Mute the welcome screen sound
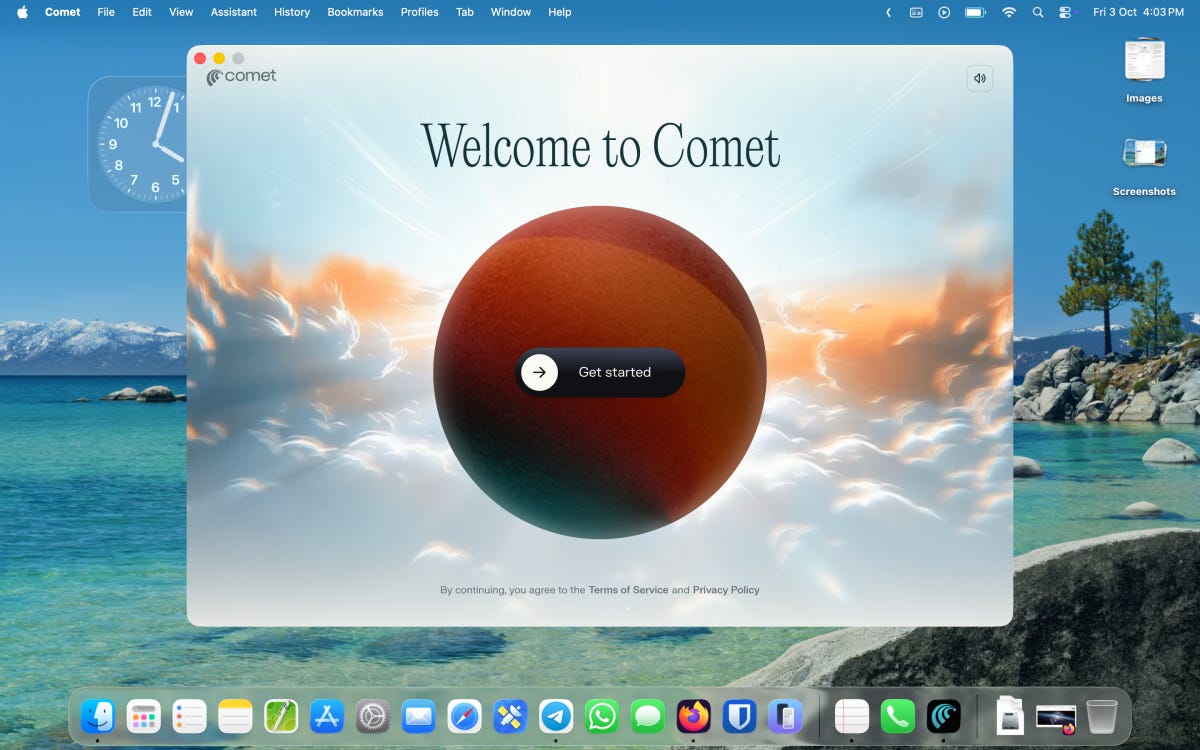1200x750 pixels. coord(979,78)
